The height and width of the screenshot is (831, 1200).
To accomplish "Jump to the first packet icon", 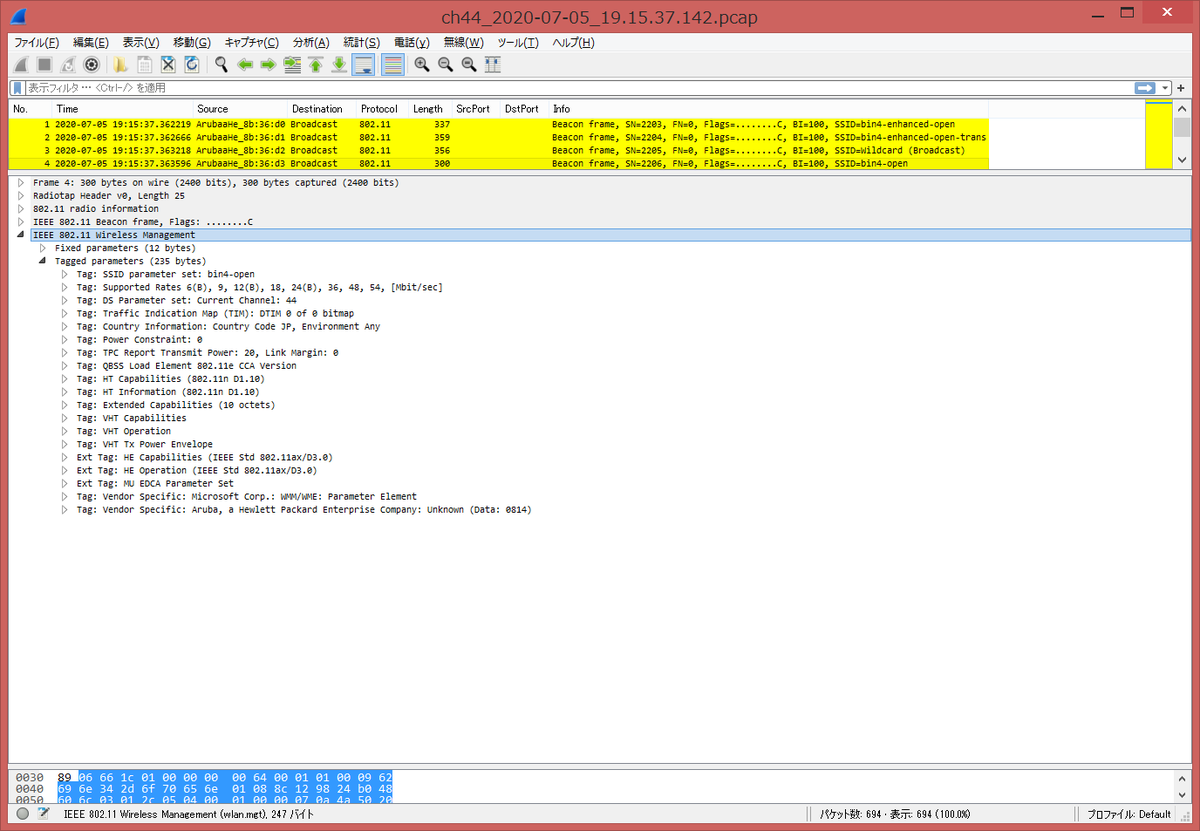I will [316, 65].
